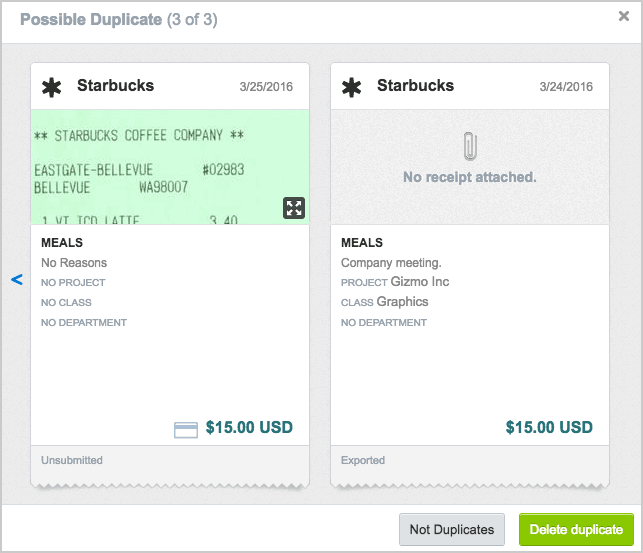Image resolution: width=643 pixels, height=553 pixels.
Task: Close the Possible Duplicate dialog
Action: click(624, 16)
